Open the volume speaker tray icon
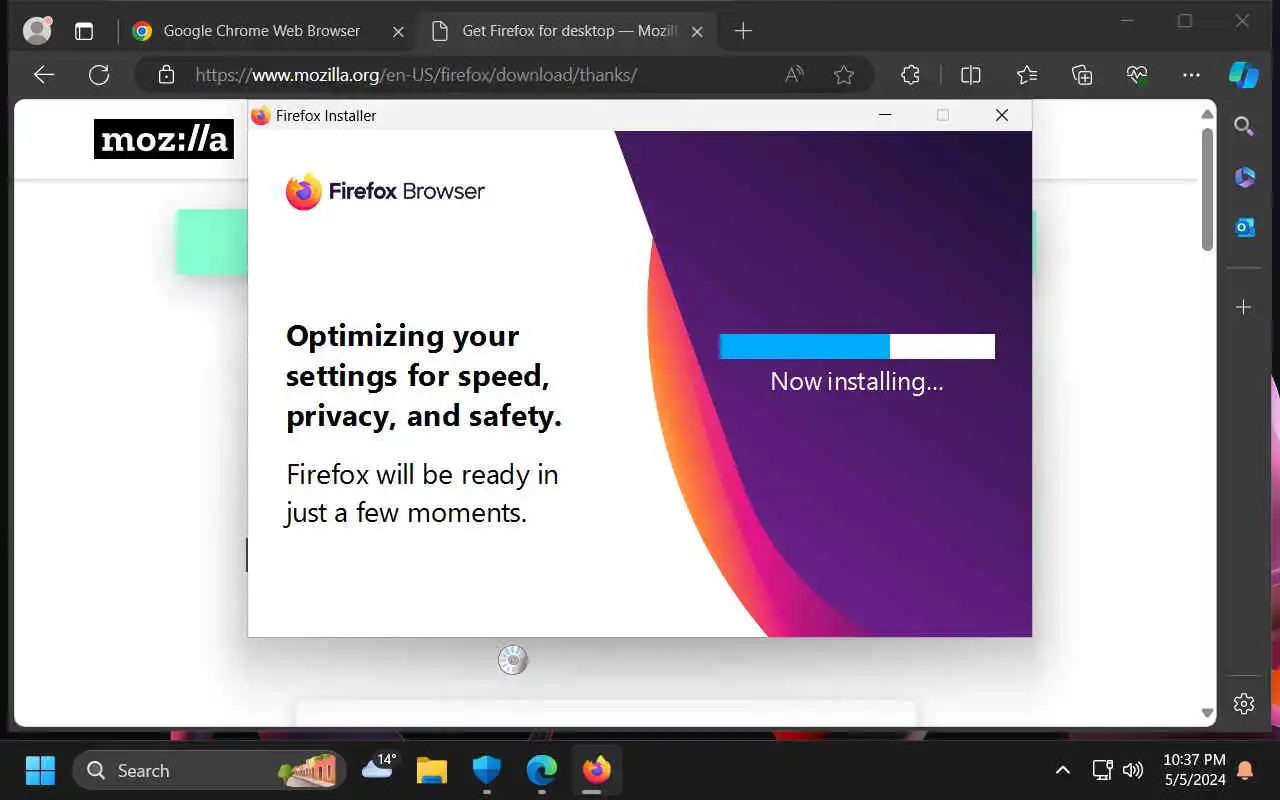 point(1133,771)
